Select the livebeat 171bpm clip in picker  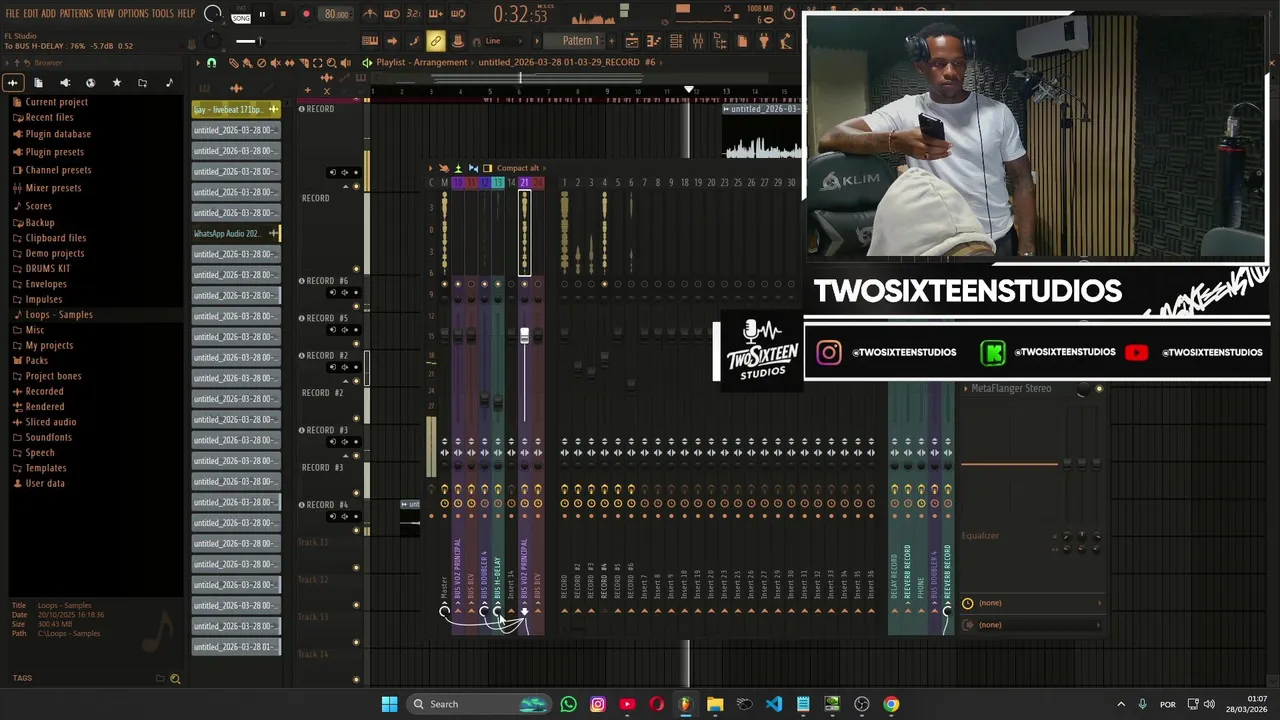236,109
